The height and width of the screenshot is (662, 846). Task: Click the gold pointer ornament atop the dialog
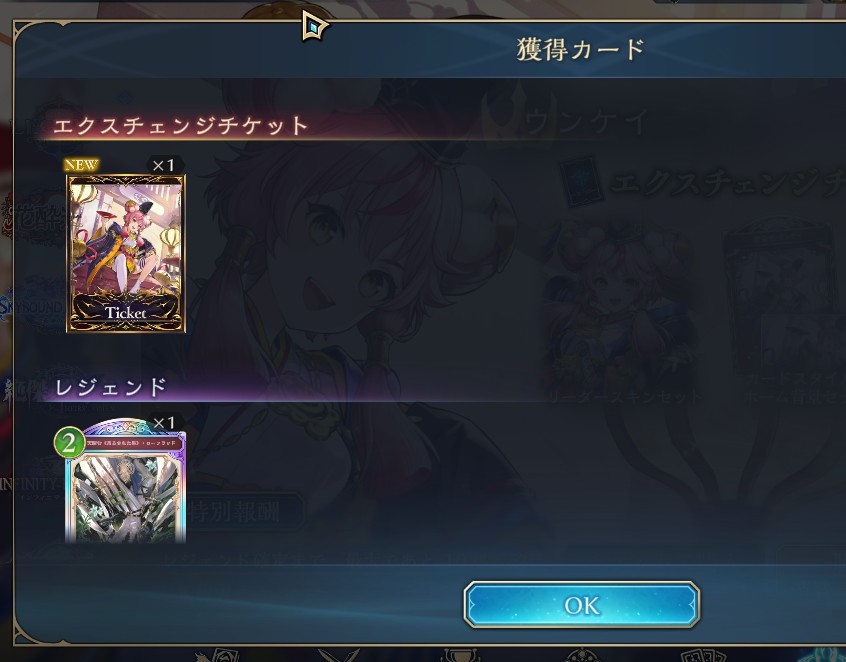(314, 25)
